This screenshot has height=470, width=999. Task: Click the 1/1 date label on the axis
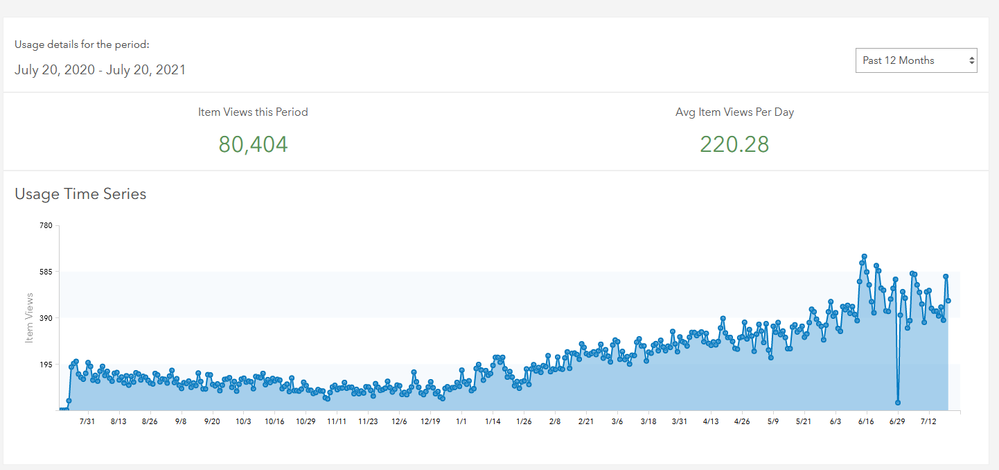pos(462,422)
